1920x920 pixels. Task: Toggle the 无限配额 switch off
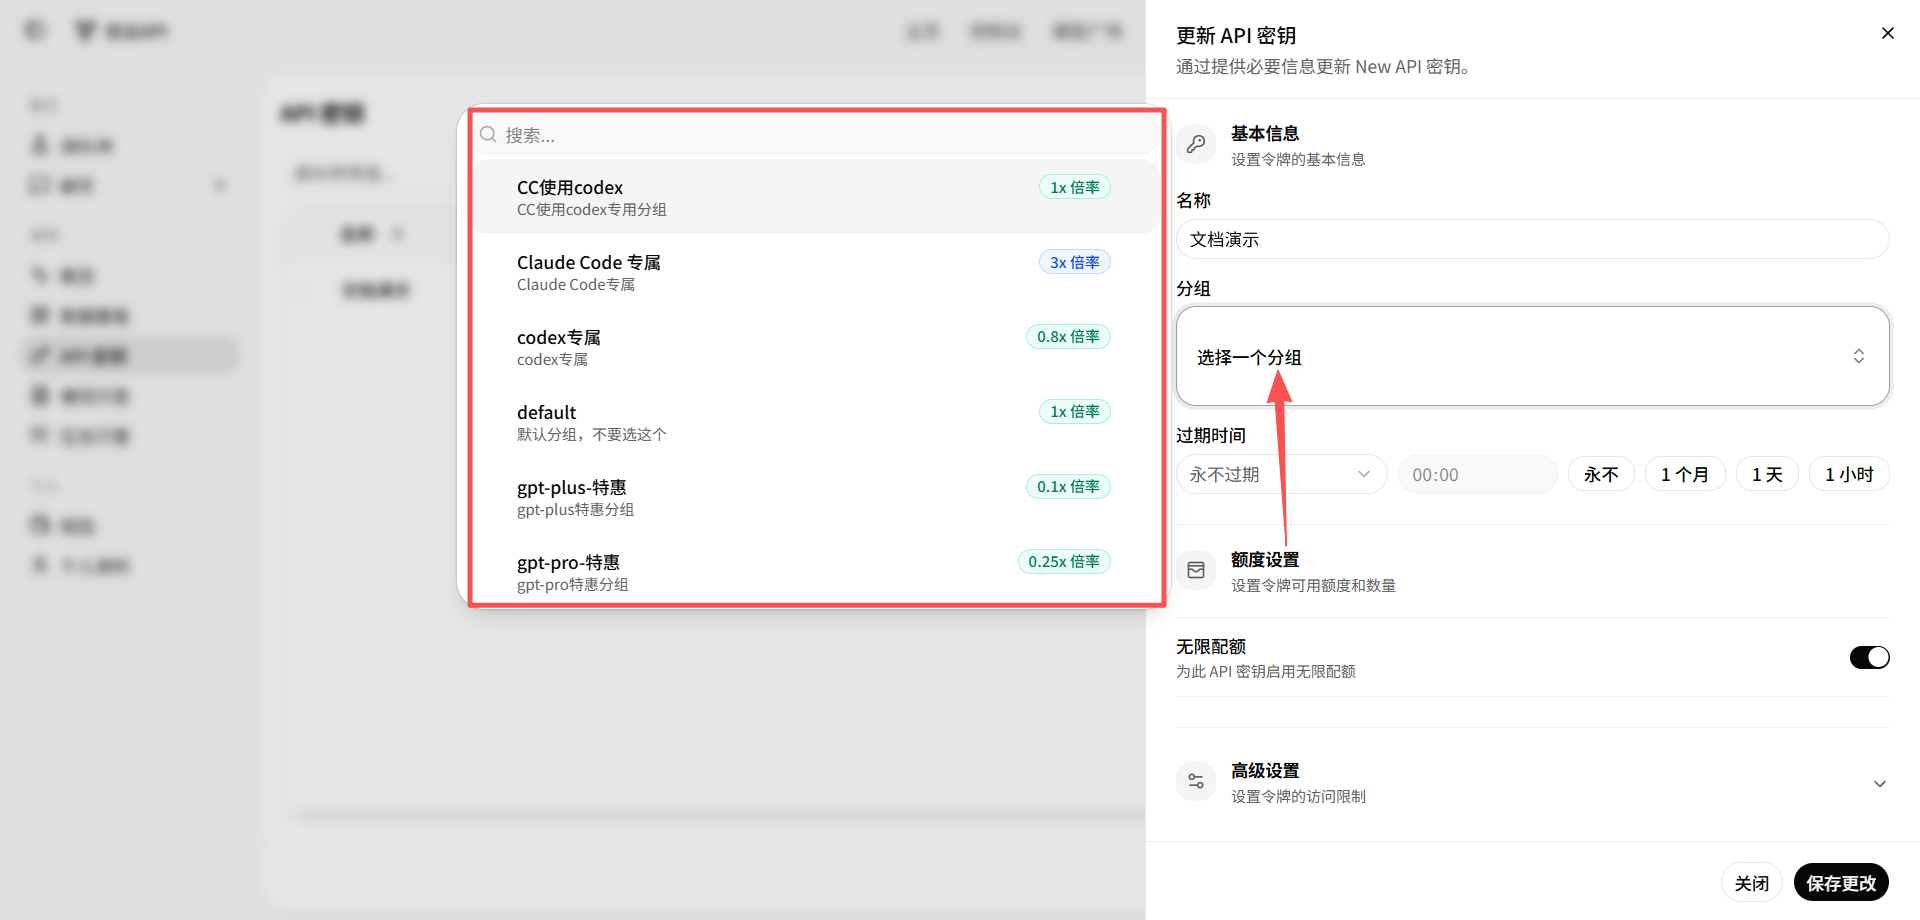click(x=1869, y=657)
